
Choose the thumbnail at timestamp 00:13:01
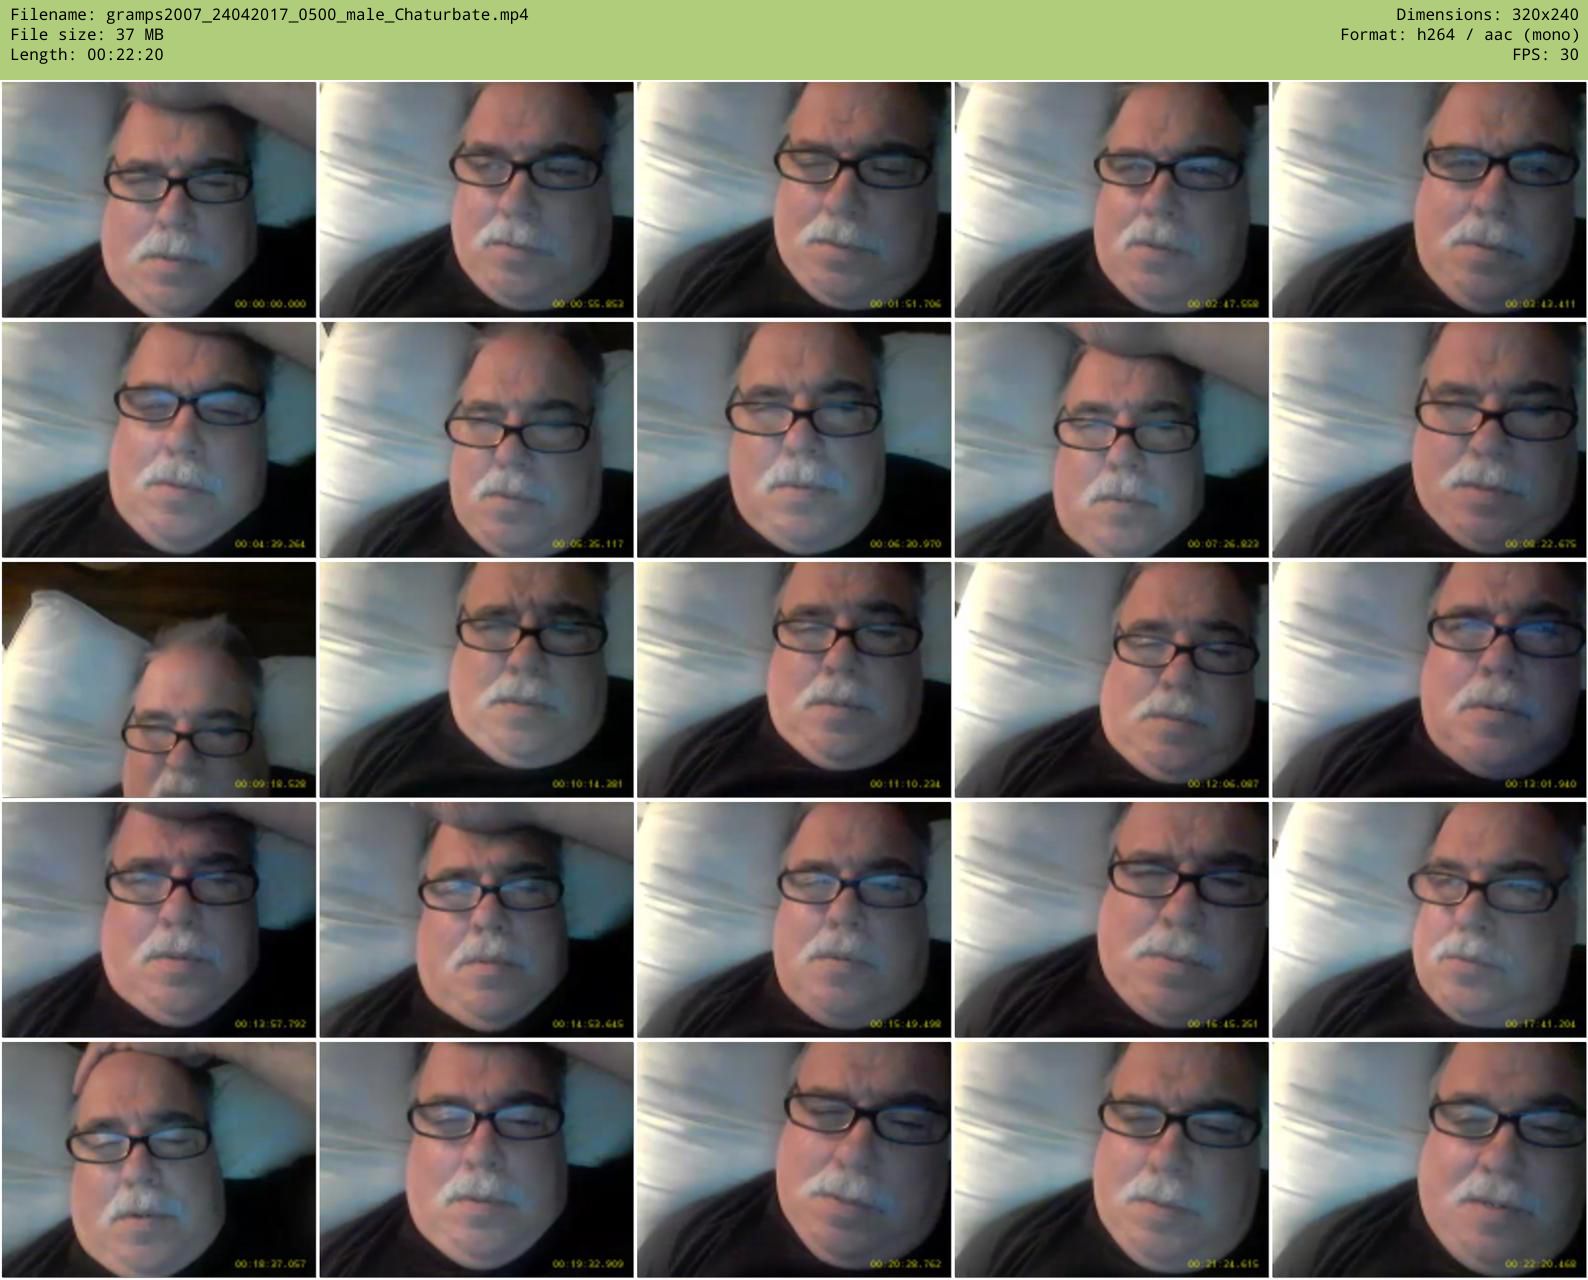tap(1429, 680)
